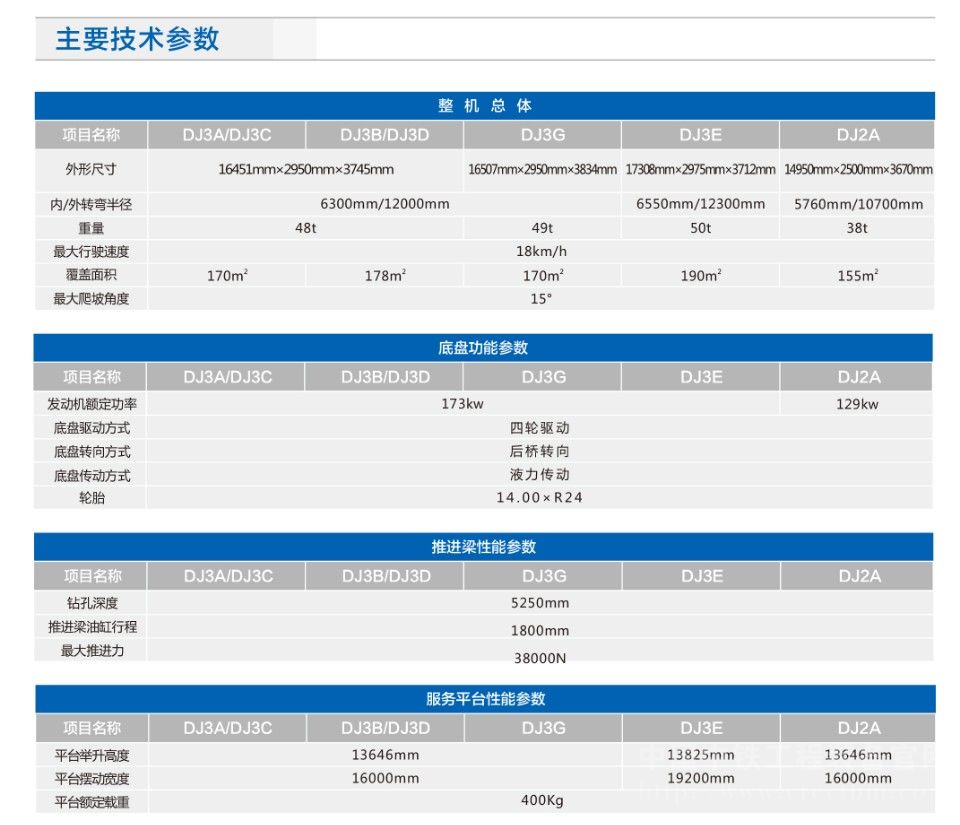
Task: Click the 18km/h maximum speed value
Action: (x=541, y=251)
